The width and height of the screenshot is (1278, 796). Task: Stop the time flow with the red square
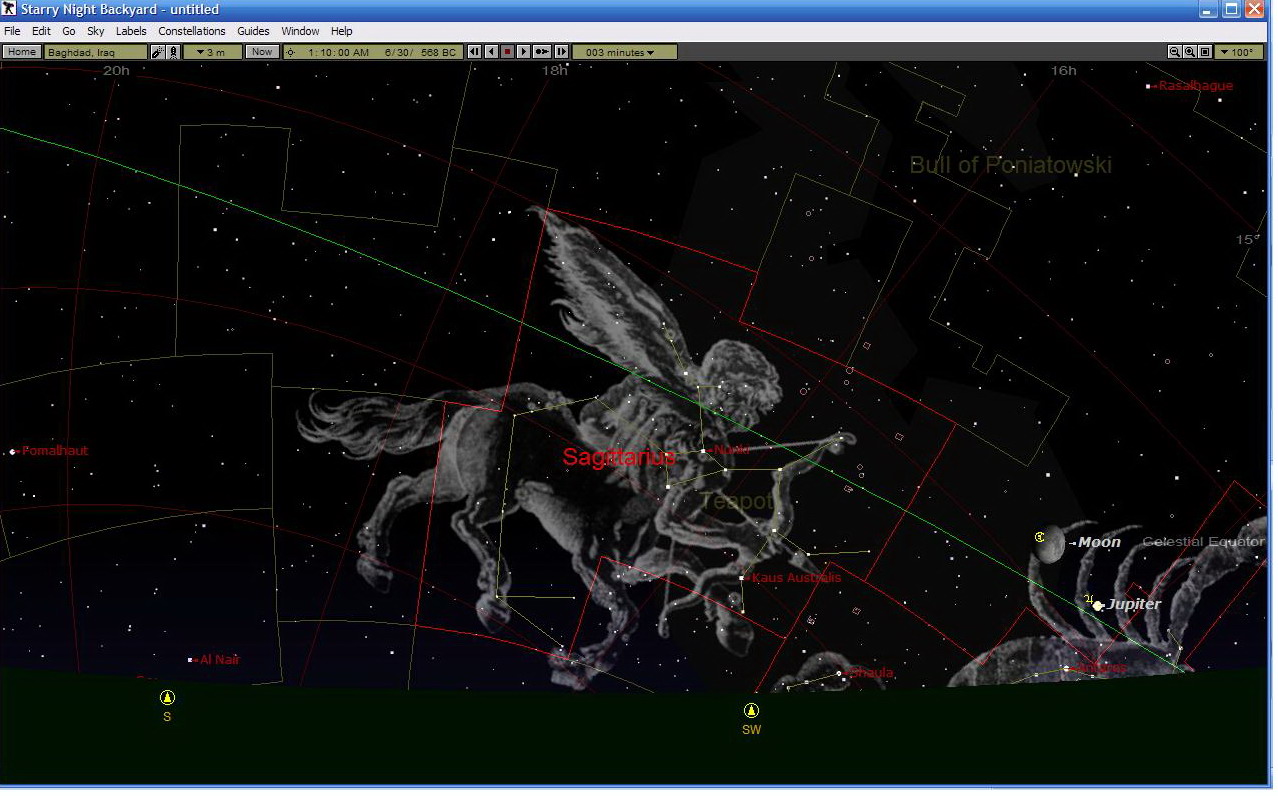pos(507,52)
